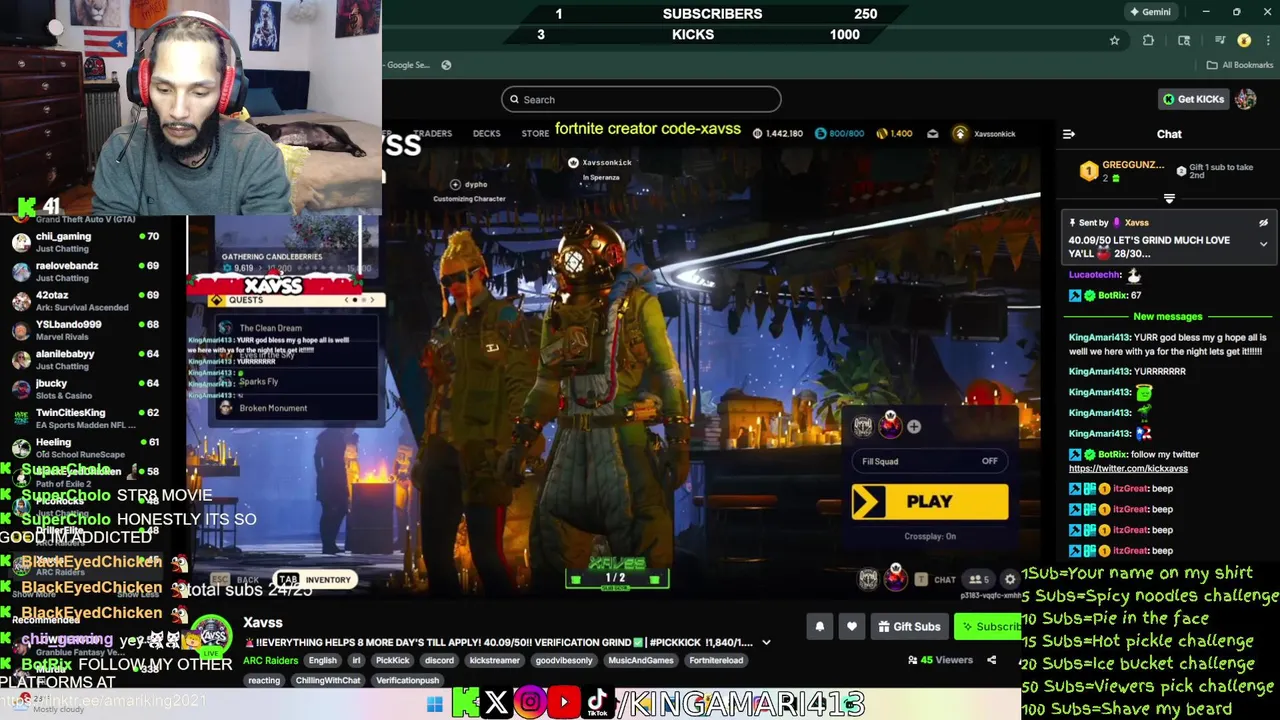1280x720 pixels.
Task: Click the kickstreamer tag
Action: (494, 660)
